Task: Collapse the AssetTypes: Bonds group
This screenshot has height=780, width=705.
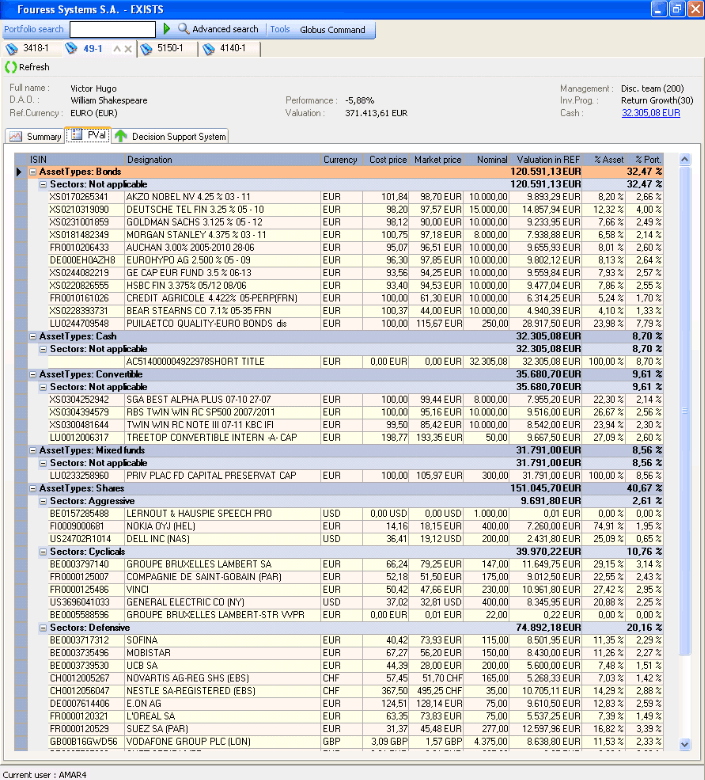Action: [x=33, y=172]
